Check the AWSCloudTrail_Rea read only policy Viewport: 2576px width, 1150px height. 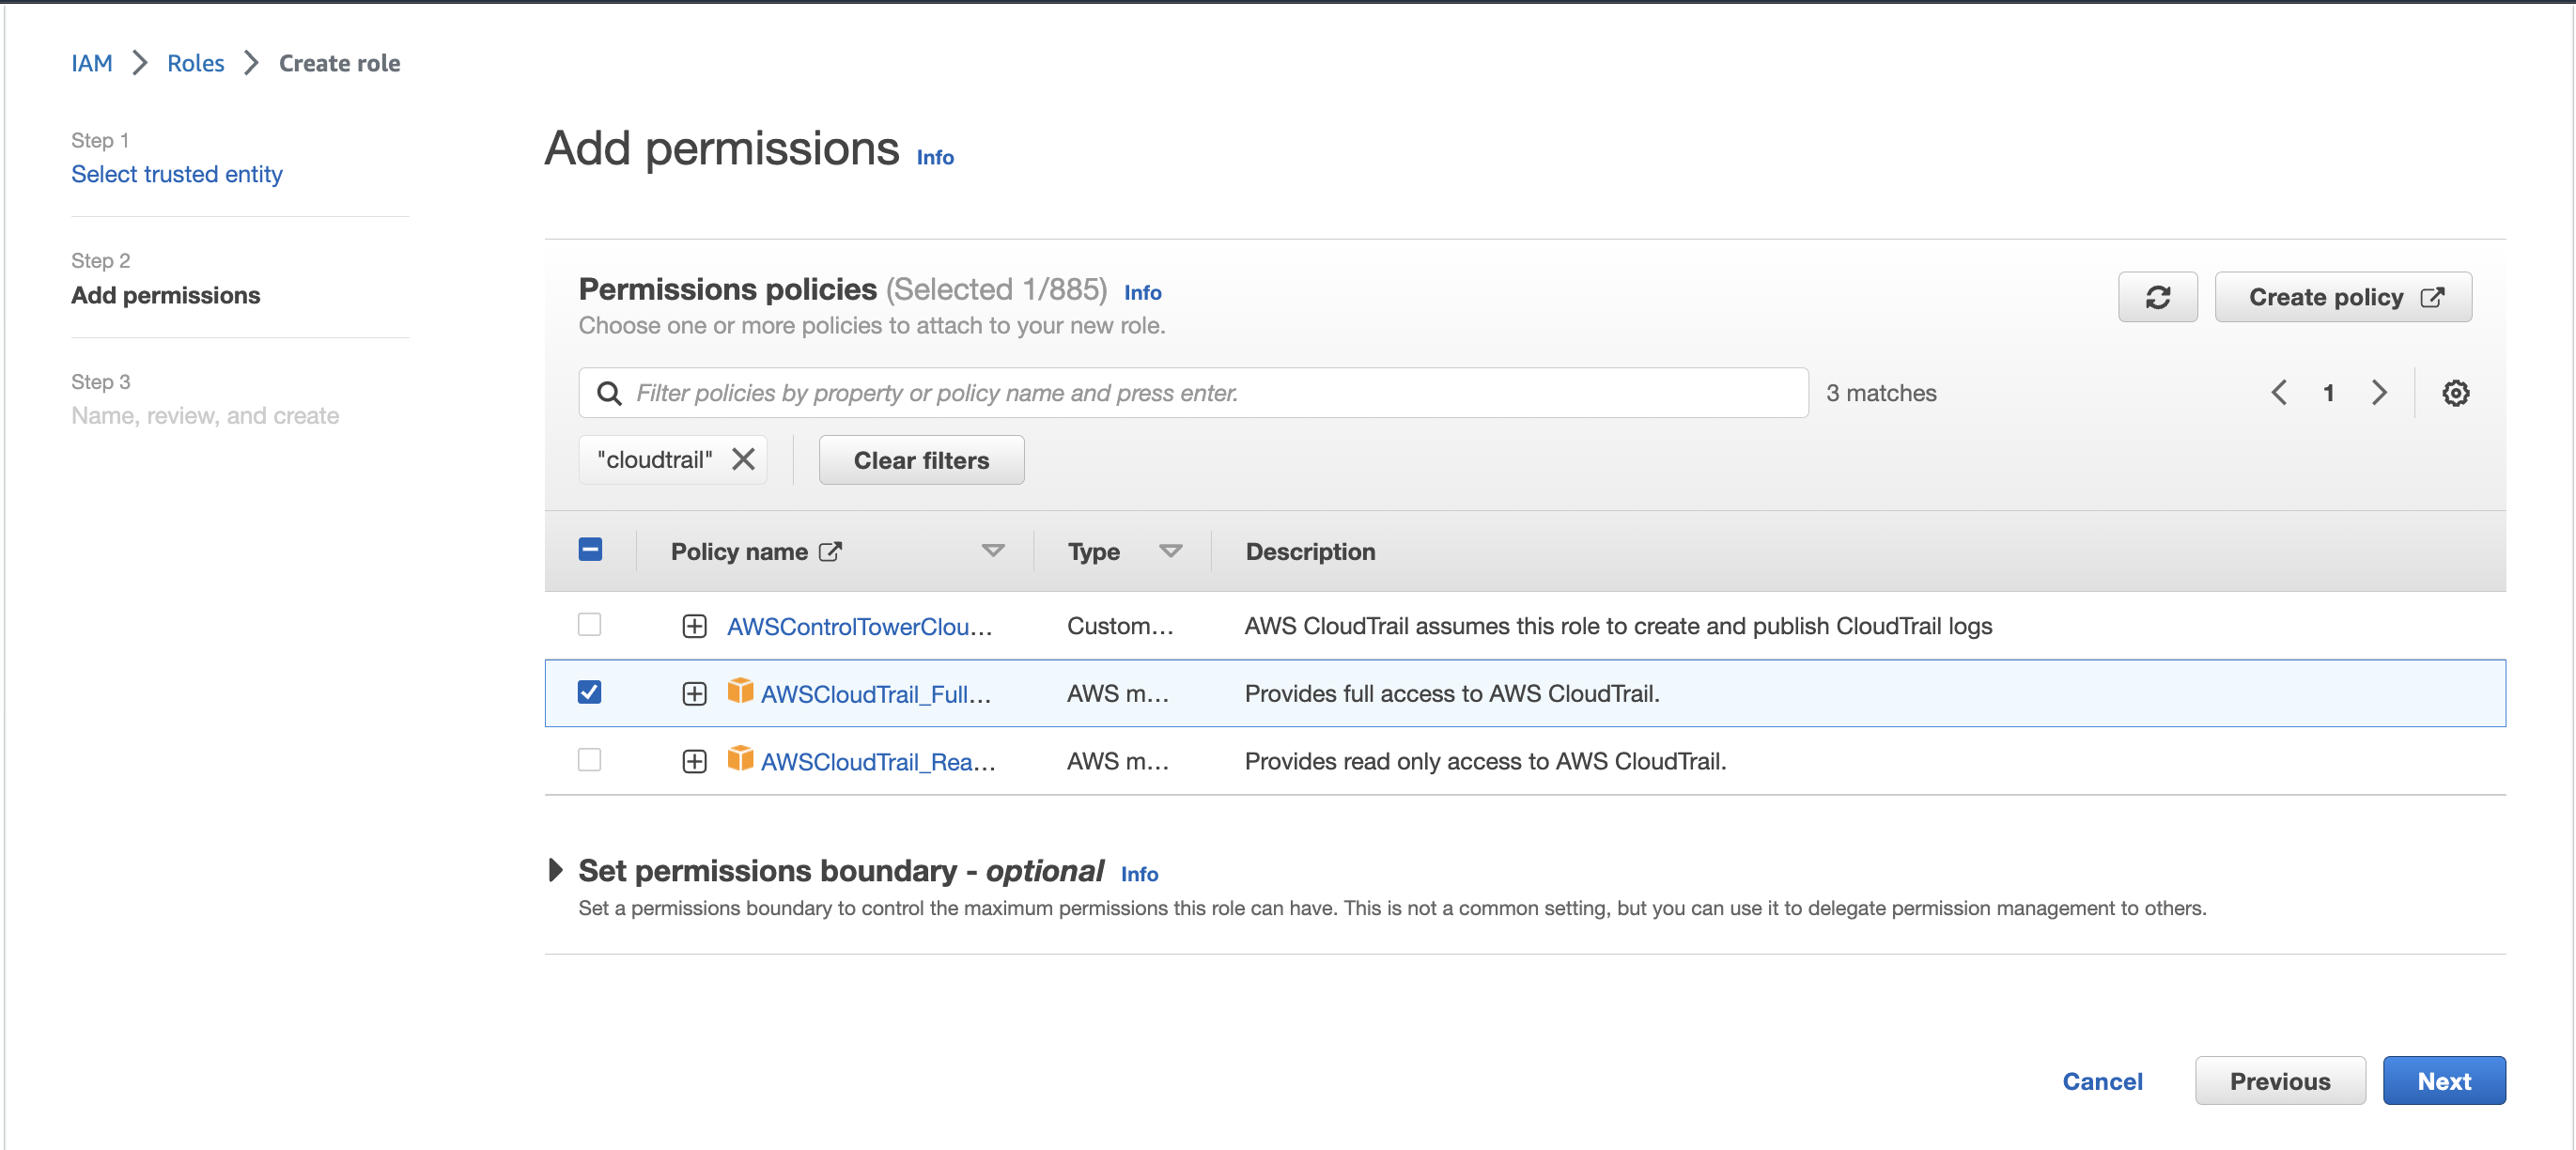pos(590,760)
